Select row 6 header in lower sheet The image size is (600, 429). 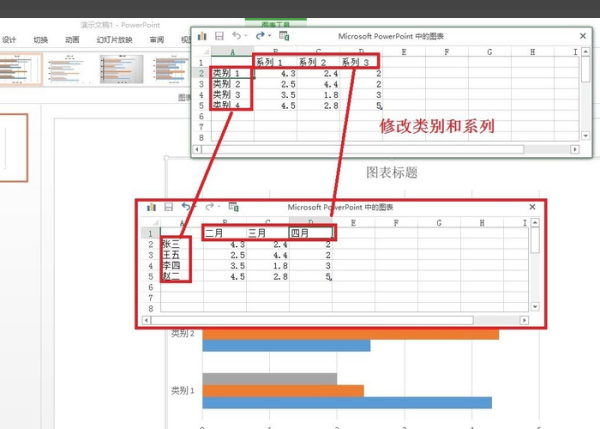pos(151,287)
